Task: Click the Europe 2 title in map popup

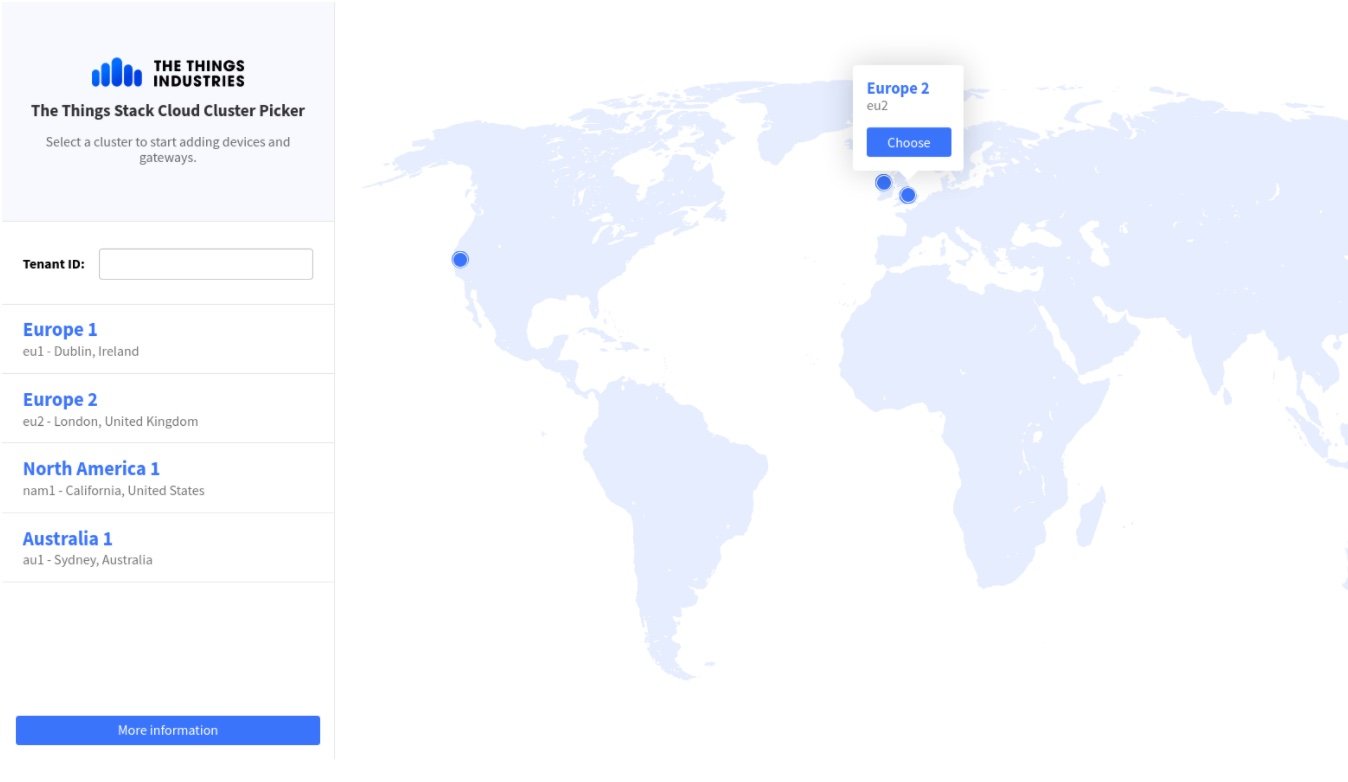Action: (x=898, y=89)
